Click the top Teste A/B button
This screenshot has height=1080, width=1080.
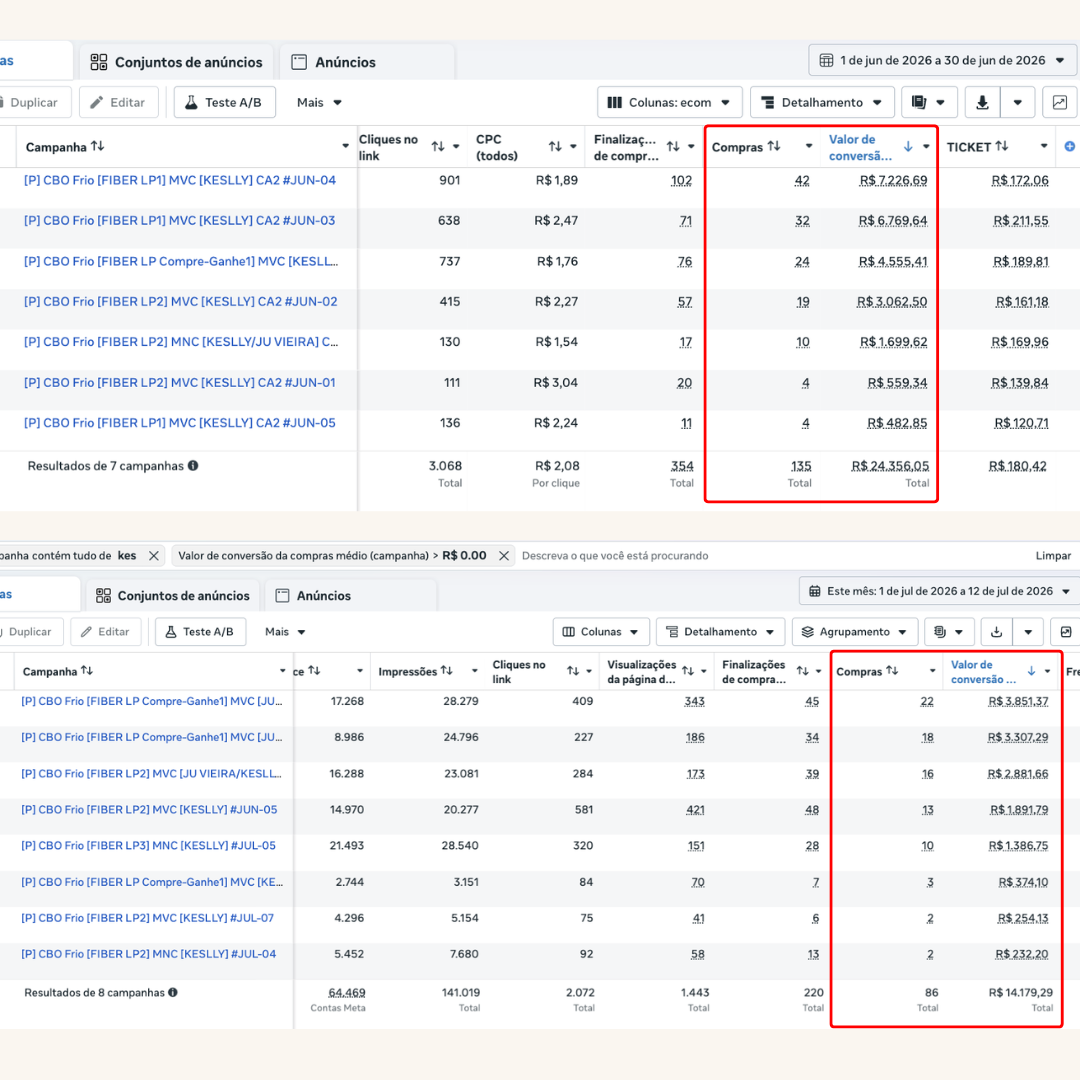point(225,103)
